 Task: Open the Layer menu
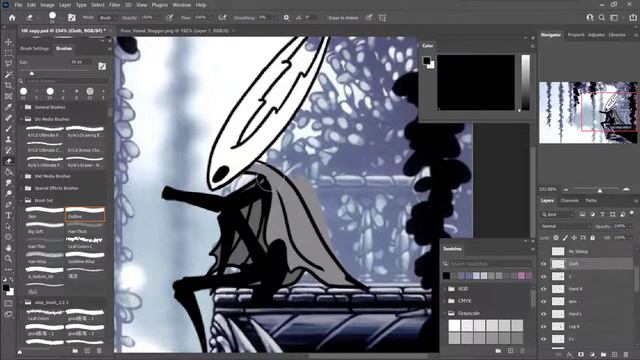coord(65,5)
